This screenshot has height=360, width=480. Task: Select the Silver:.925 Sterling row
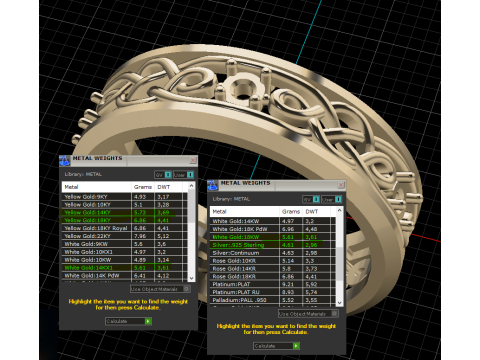pos(273,245)
